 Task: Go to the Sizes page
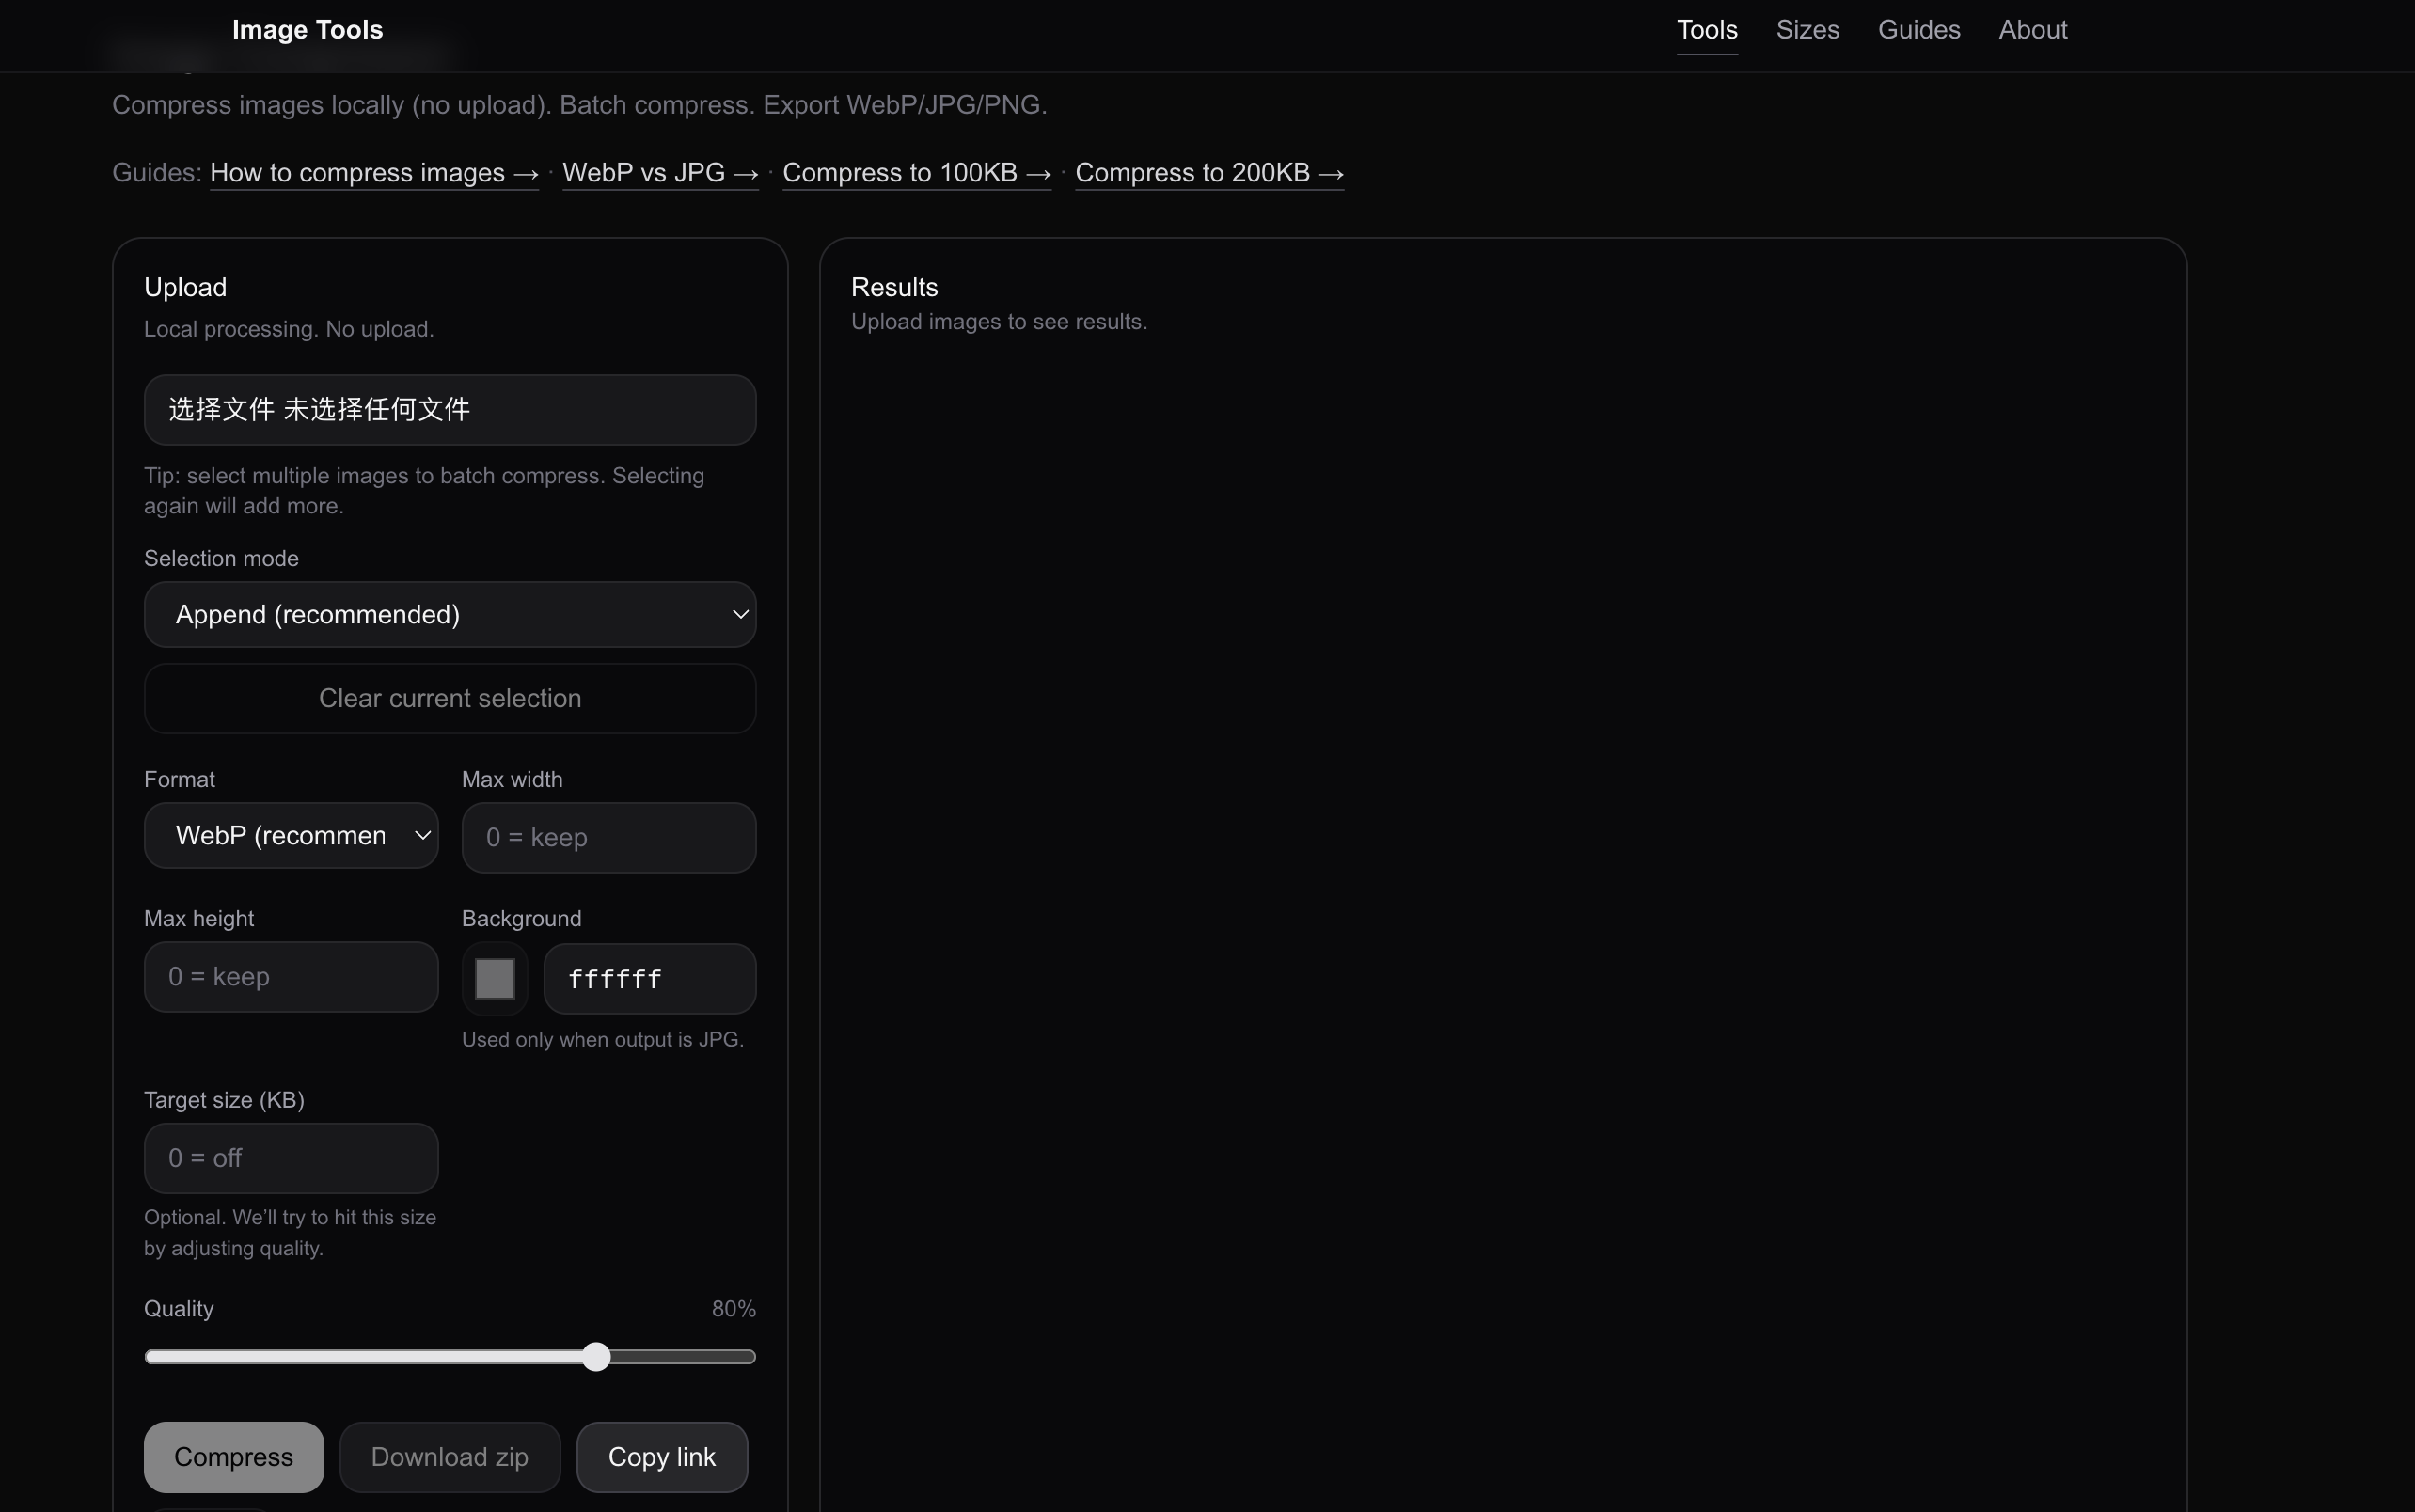click(x=1807, y=30)
